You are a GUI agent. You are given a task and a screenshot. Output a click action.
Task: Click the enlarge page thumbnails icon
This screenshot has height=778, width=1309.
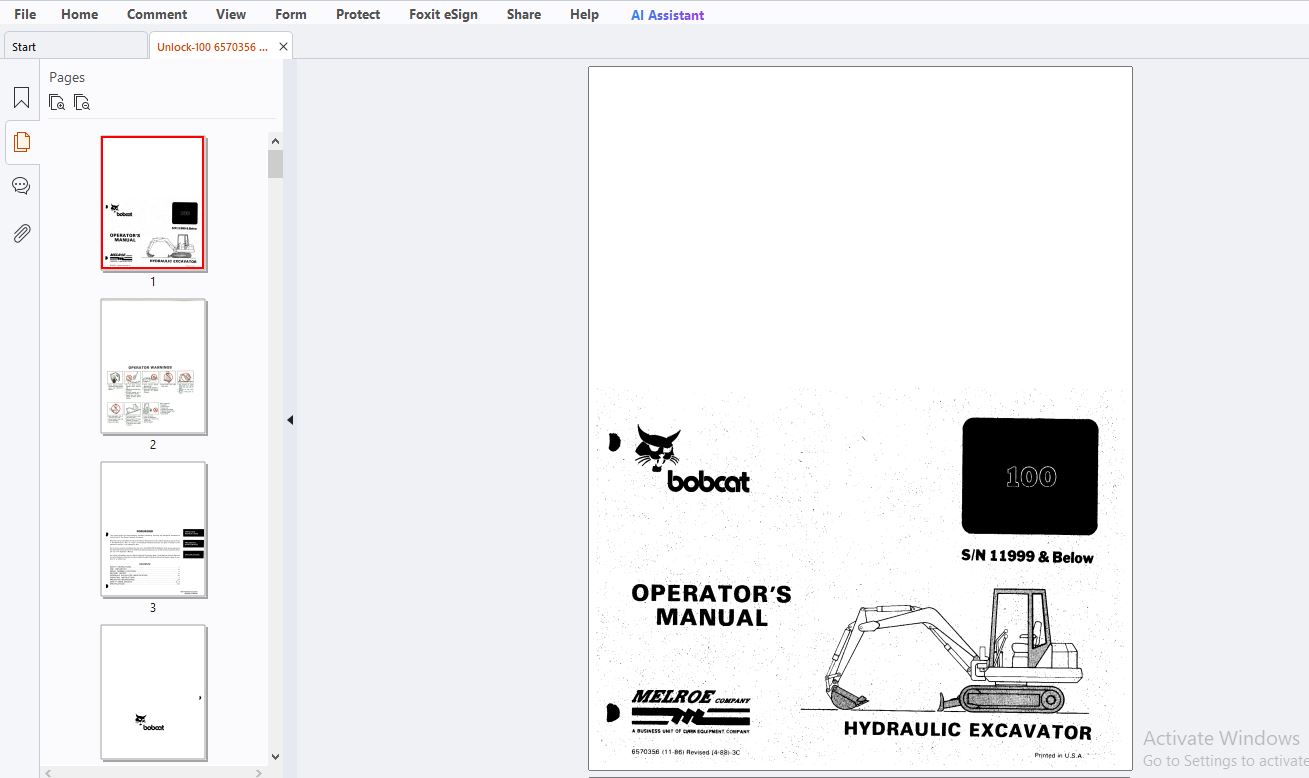pos(57,102)
